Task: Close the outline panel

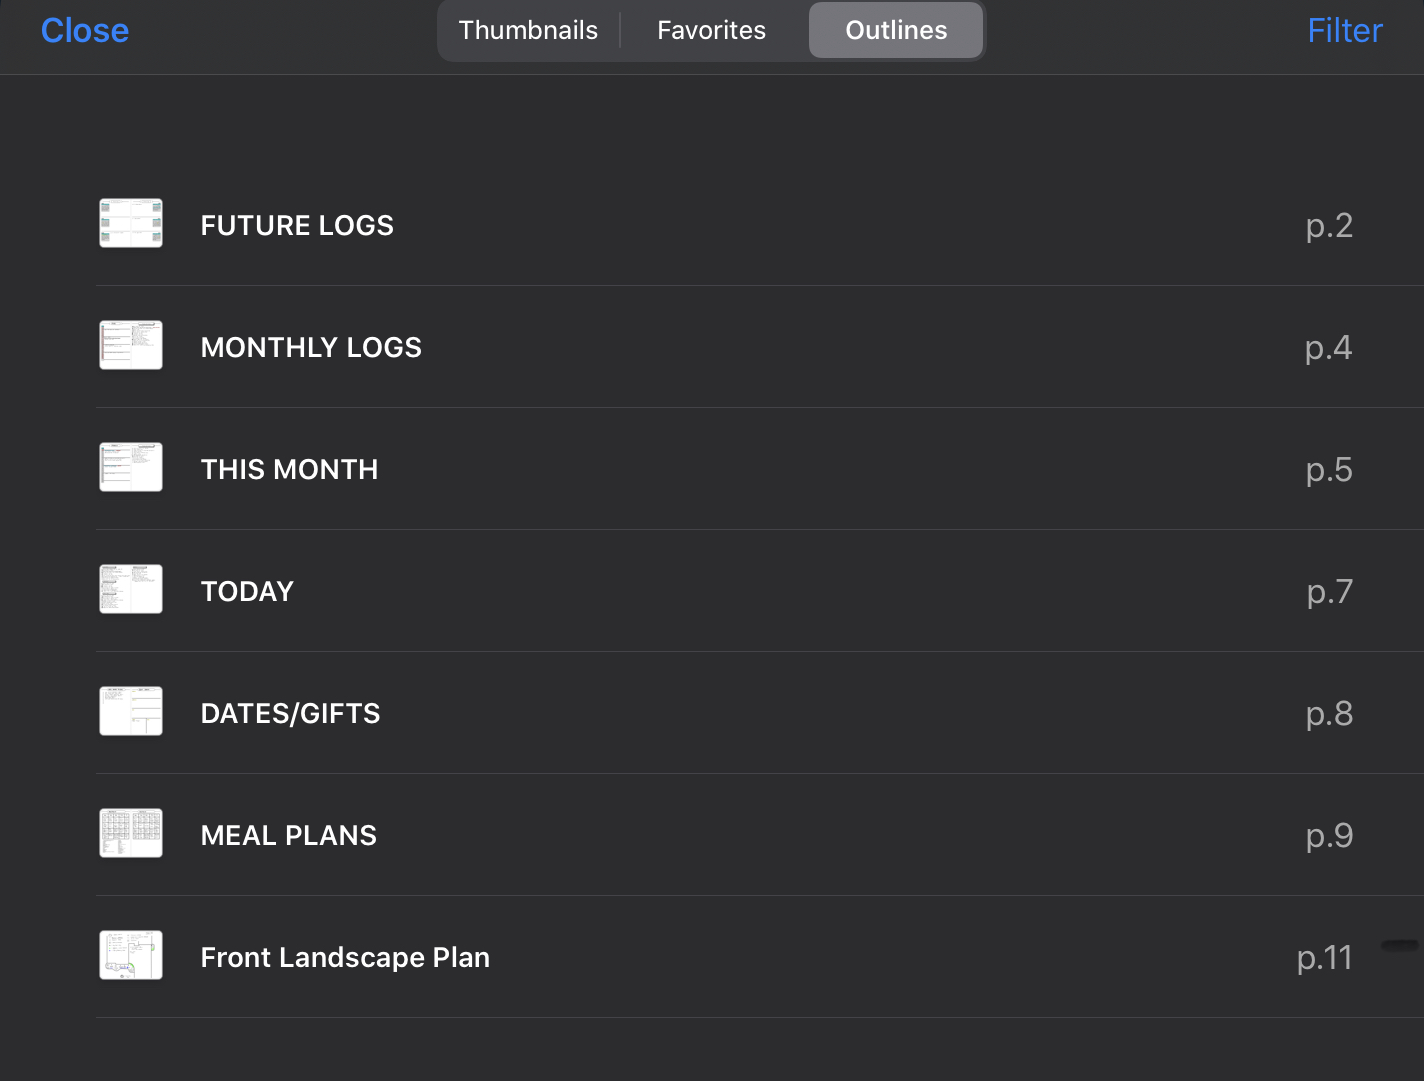Action: pos(85,31)
